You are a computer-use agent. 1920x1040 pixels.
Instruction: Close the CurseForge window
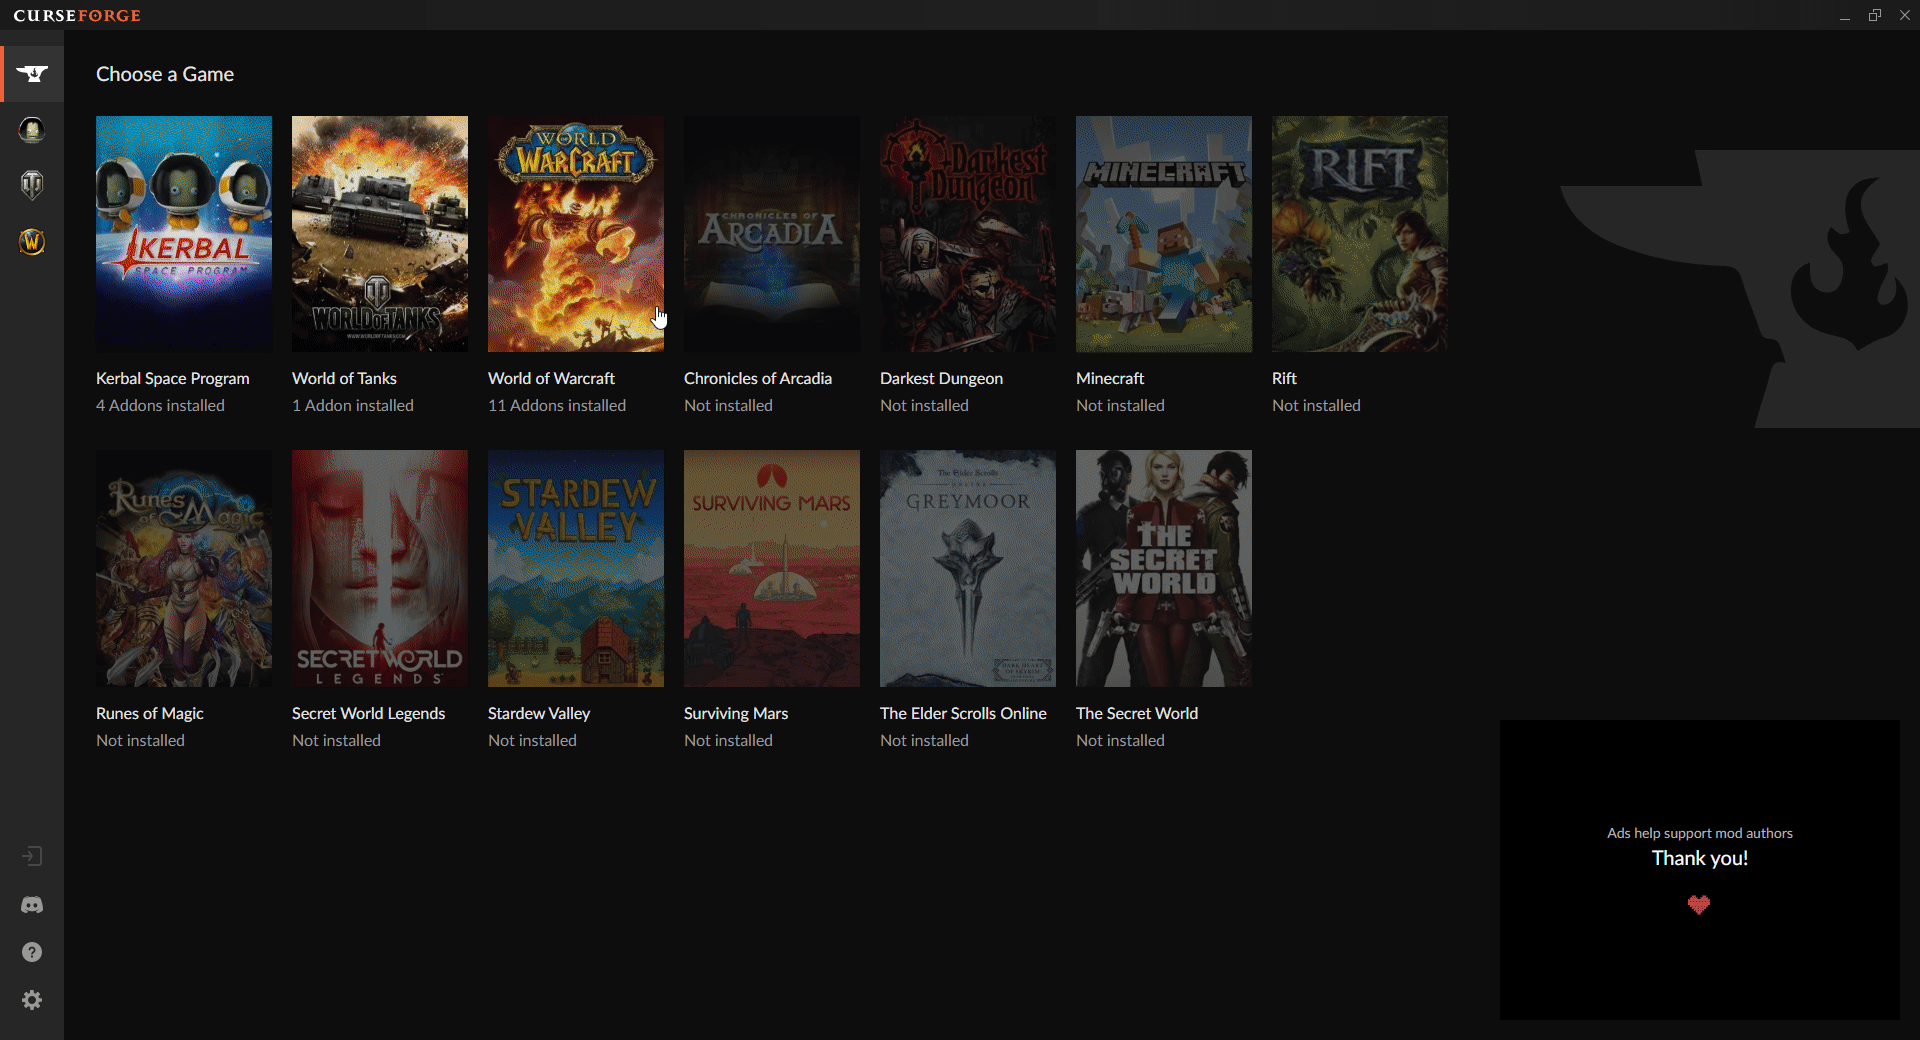1905,15
